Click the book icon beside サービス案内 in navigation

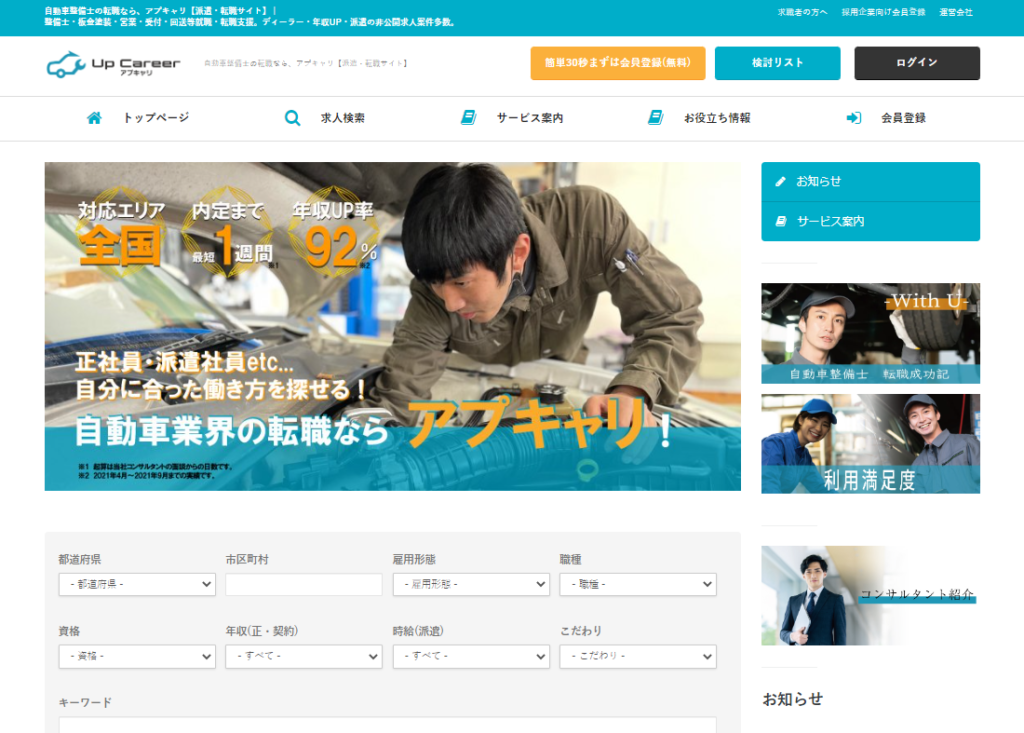[468, 118]
